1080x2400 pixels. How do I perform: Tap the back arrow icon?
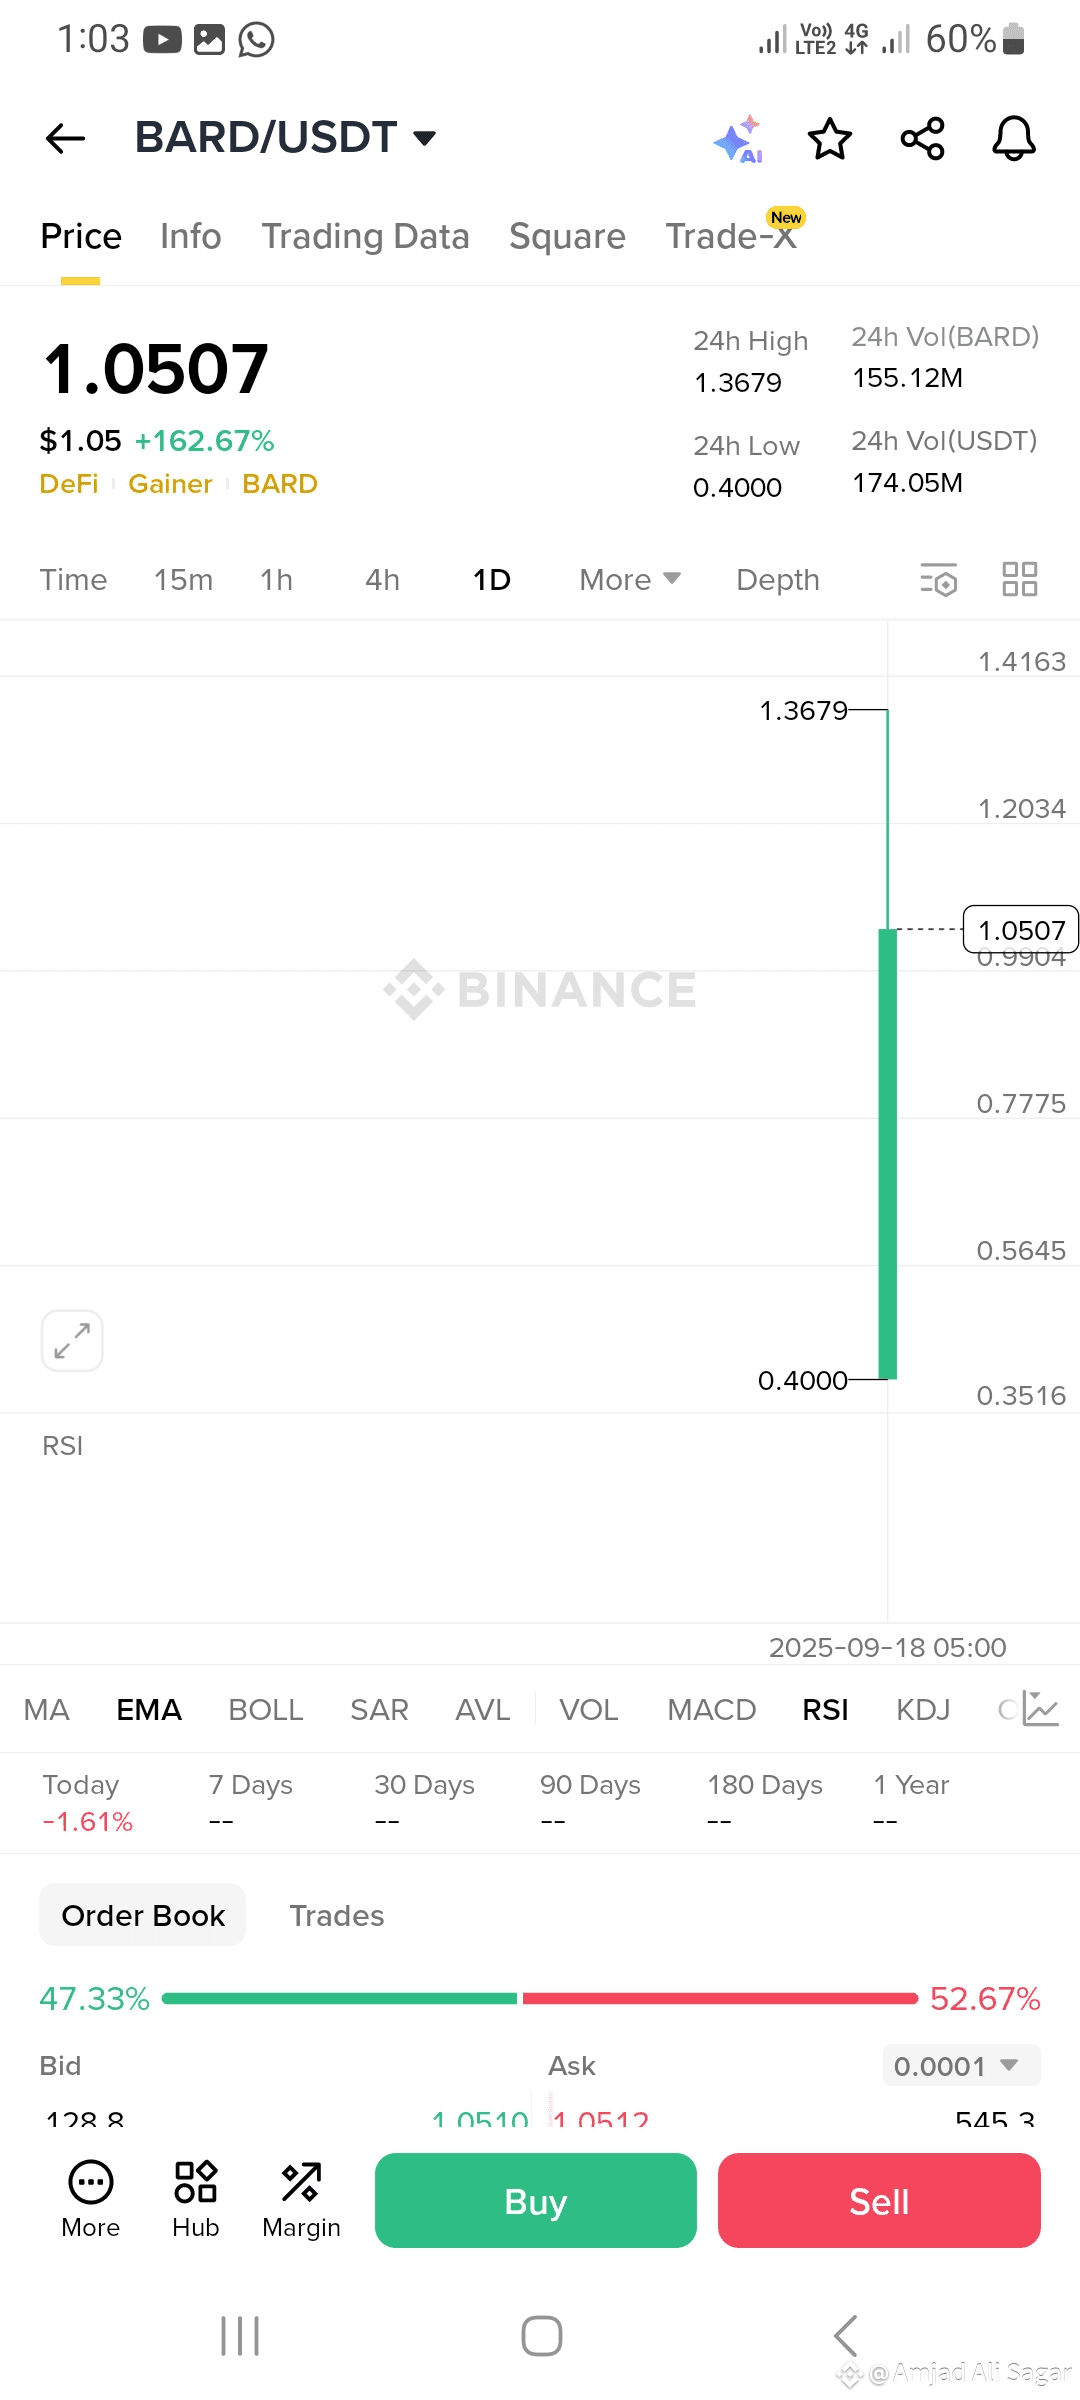pyautogui.click(x=66, y=138)
